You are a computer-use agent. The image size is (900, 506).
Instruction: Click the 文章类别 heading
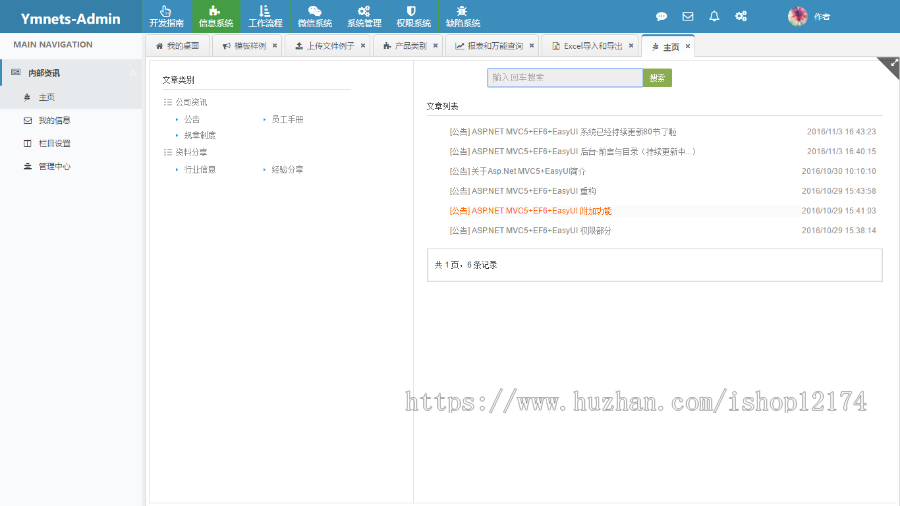(x=178, y=80)
